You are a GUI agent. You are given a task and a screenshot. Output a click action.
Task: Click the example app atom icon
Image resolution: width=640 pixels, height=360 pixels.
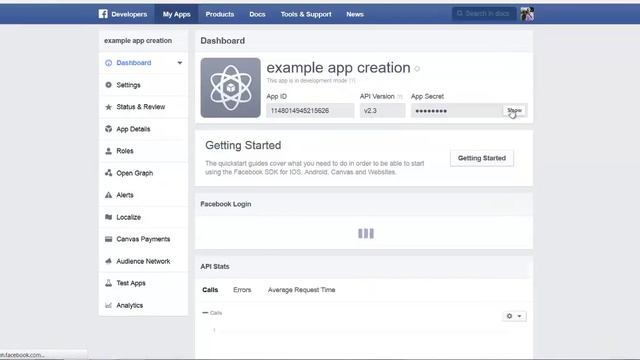coord(231,88)
